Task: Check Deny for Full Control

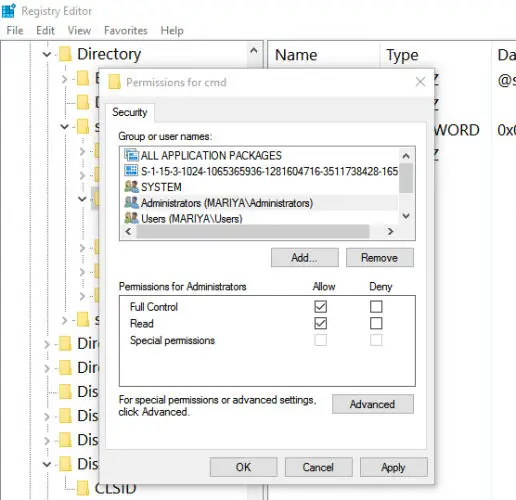Action: pos(376,306)
